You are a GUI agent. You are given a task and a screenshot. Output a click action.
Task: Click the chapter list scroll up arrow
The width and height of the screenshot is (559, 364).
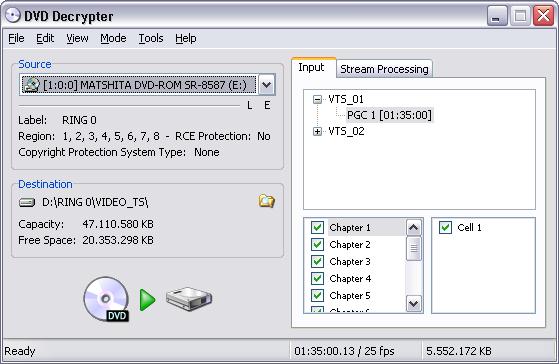(x=414, y=227)
